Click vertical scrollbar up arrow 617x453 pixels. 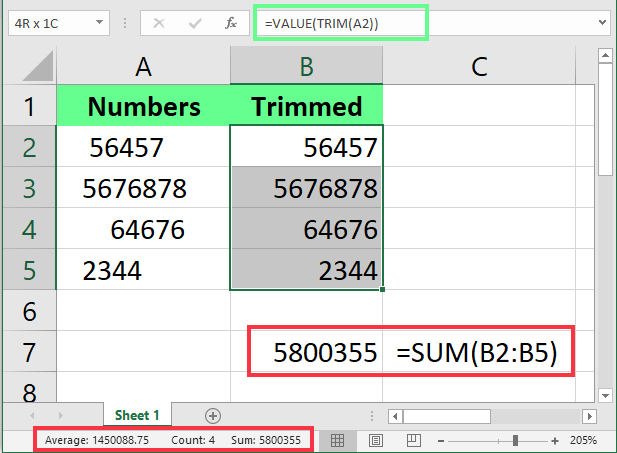(x=605, y=55)
